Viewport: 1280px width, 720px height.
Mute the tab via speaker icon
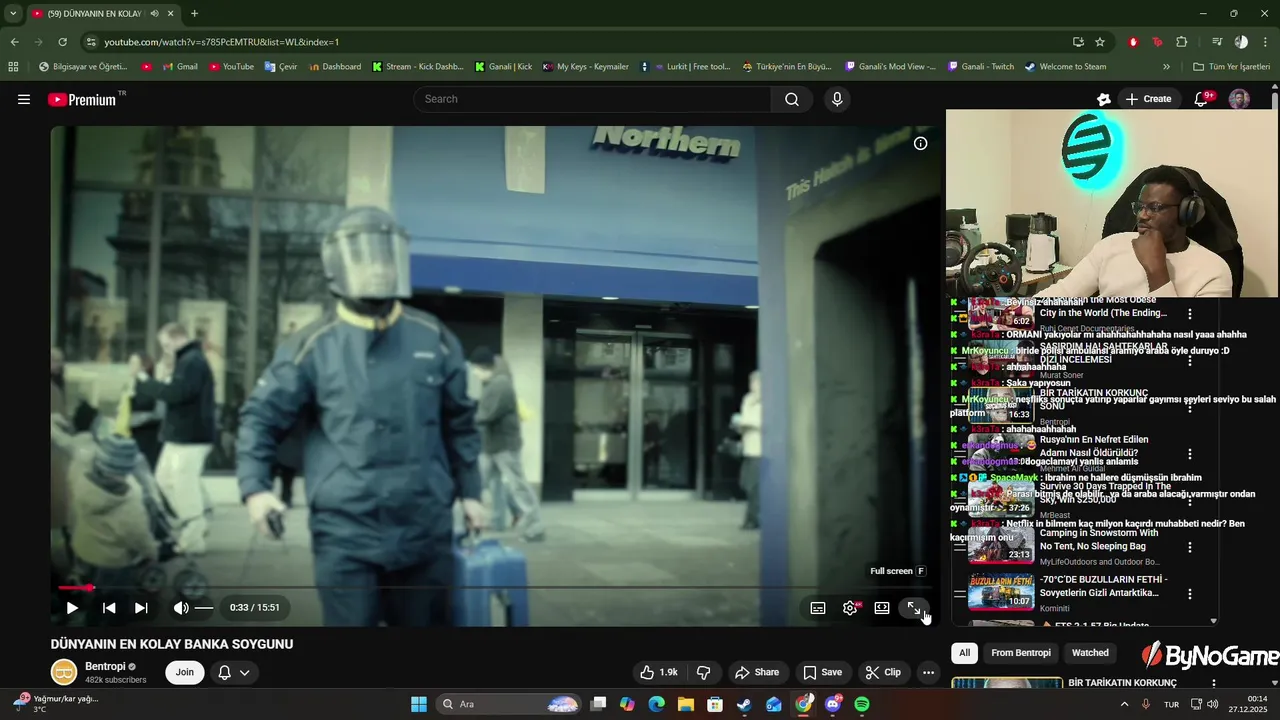click(x=154, y=14)
